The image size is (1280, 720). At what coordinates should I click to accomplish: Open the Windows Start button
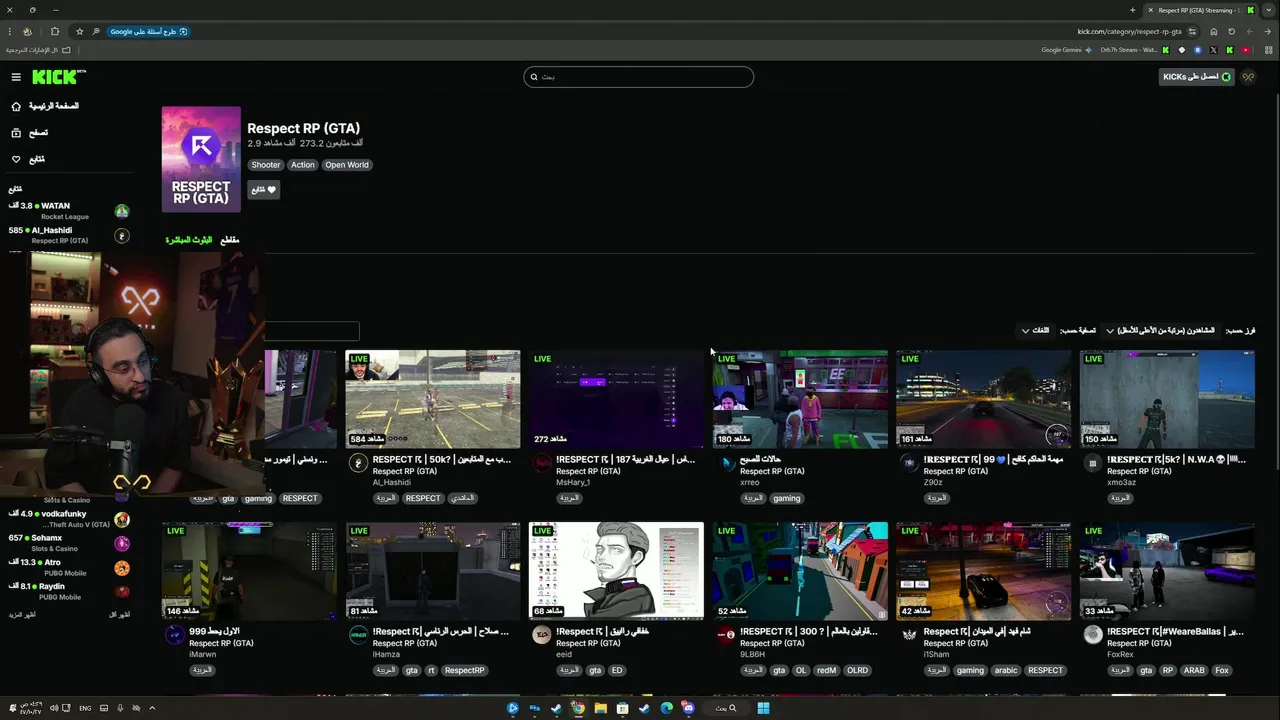(x=763, y=708)
